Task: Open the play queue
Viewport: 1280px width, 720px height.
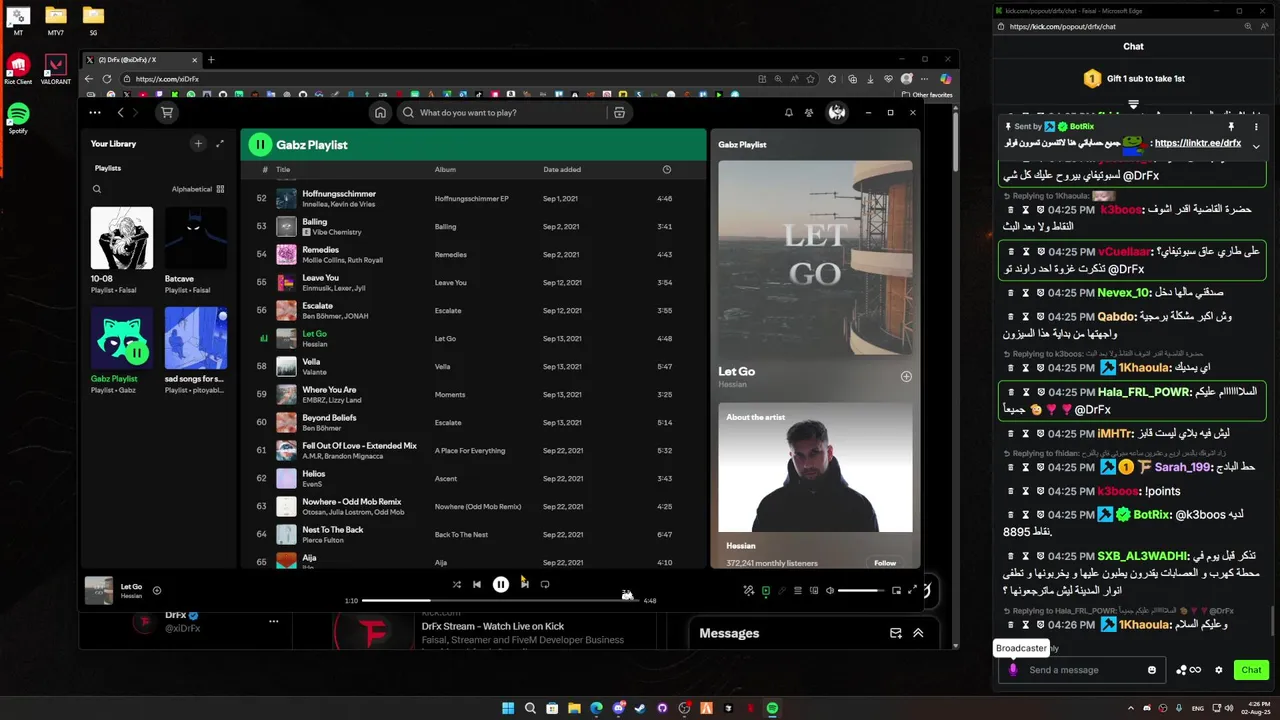Action: (x=798, y=591)
